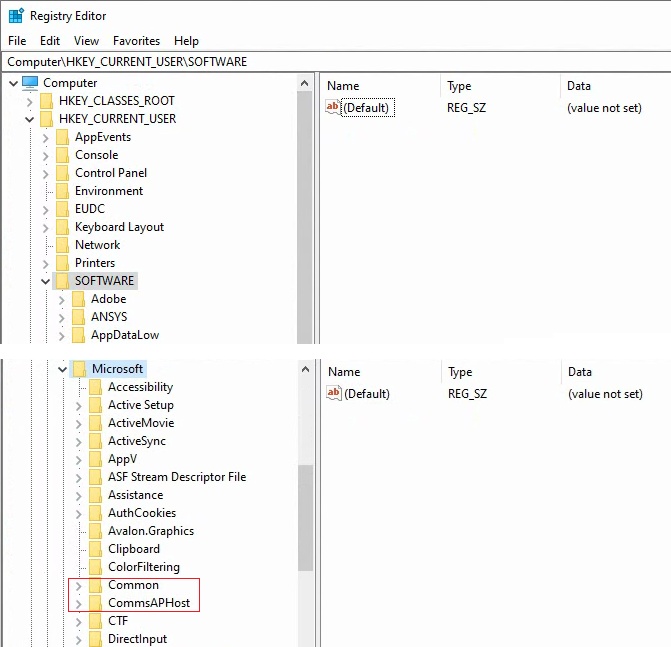Click the registry path address bar
The image size is (671, 647).
(335, 61)
